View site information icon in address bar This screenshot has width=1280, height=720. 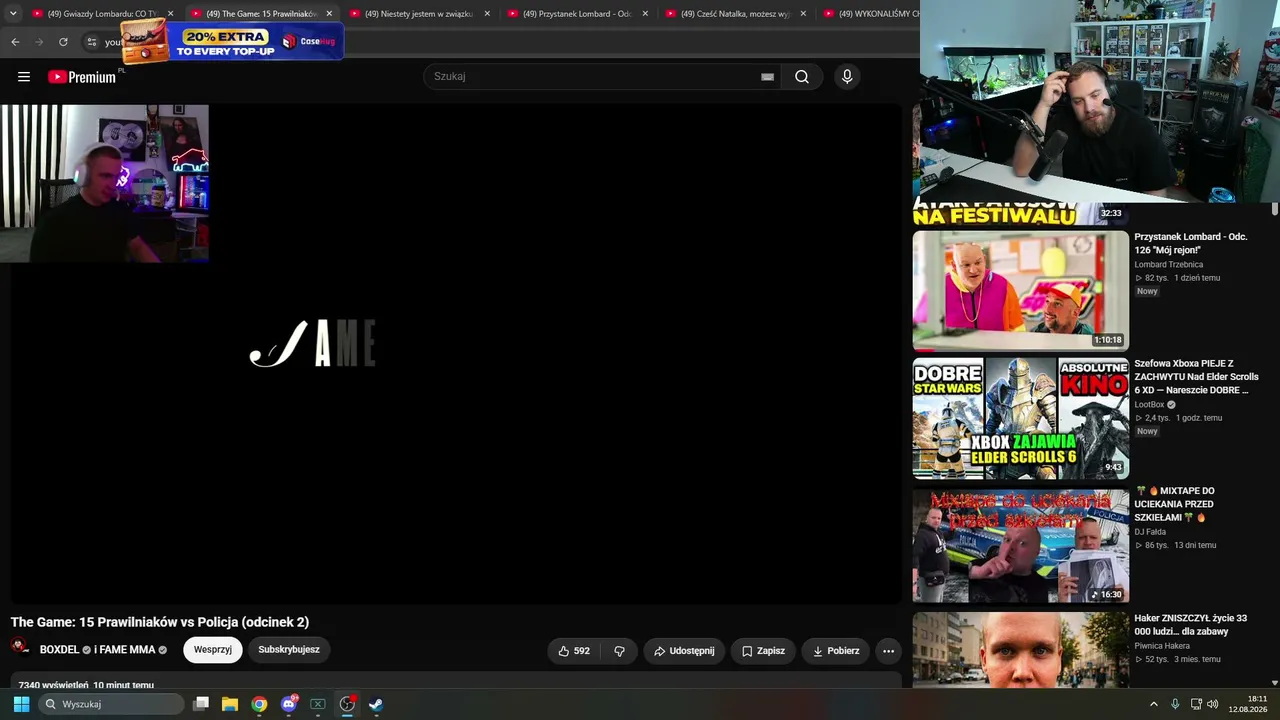point(91,42)
